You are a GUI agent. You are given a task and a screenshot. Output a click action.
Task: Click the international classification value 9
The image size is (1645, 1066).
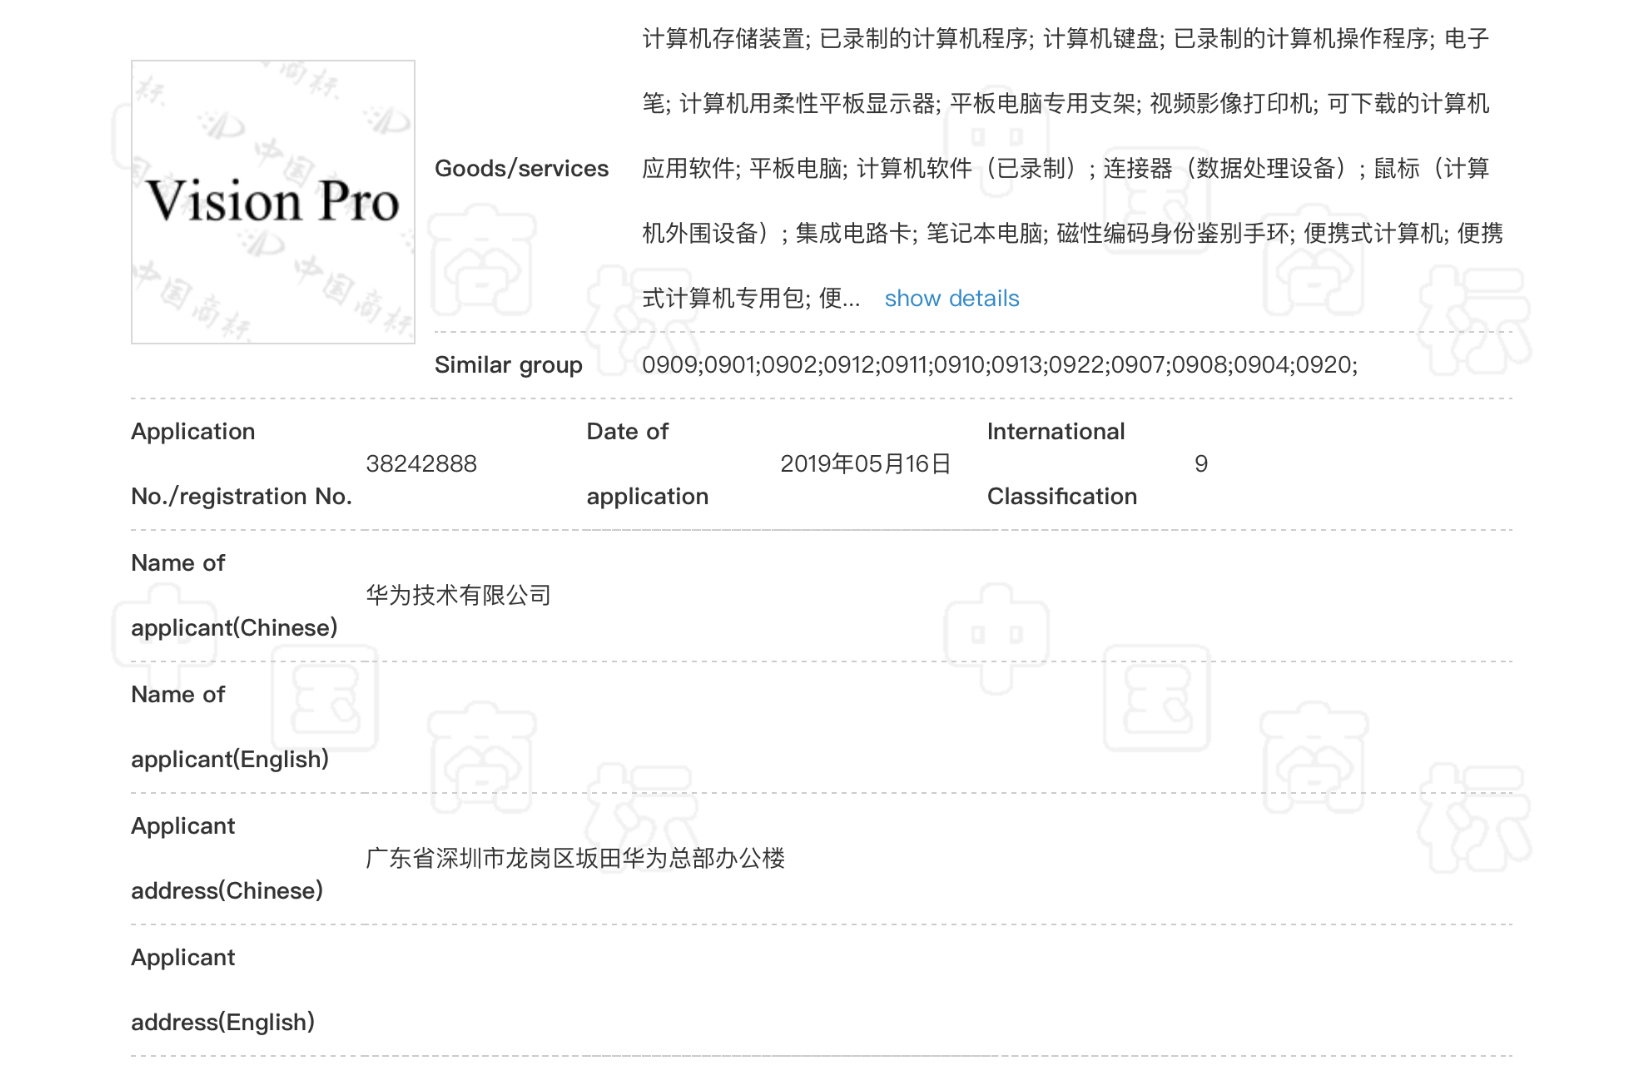click(x=1201, y=464)
